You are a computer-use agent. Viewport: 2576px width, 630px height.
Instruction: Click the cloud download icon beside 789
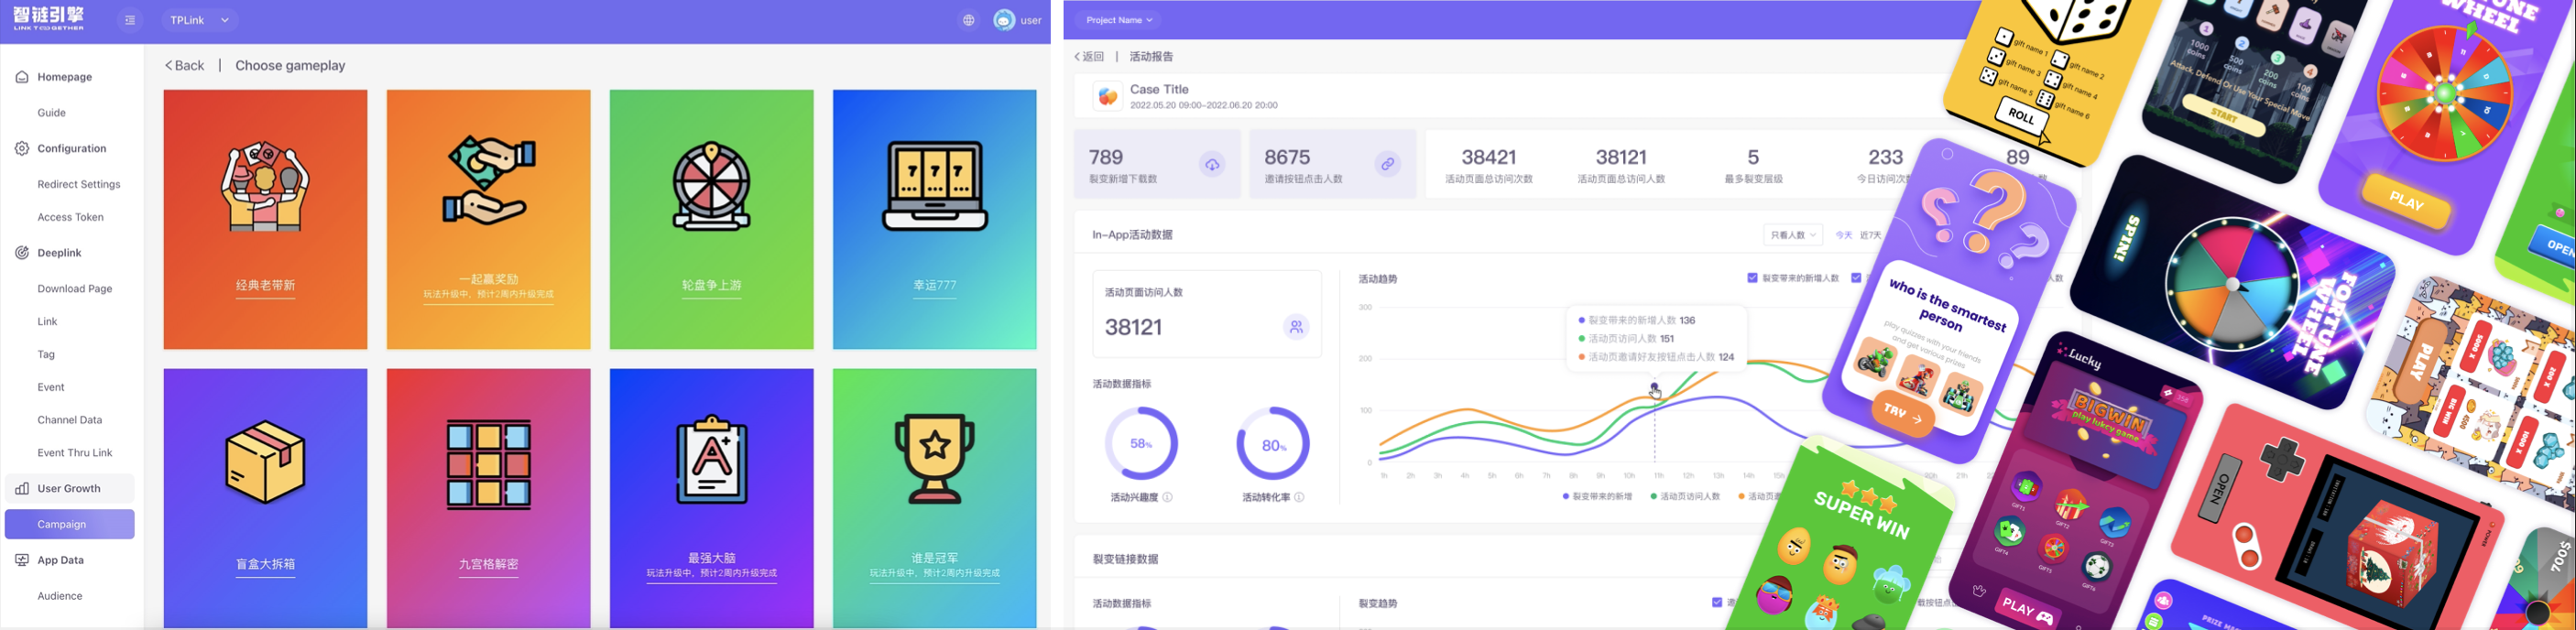coord(1212,164)
